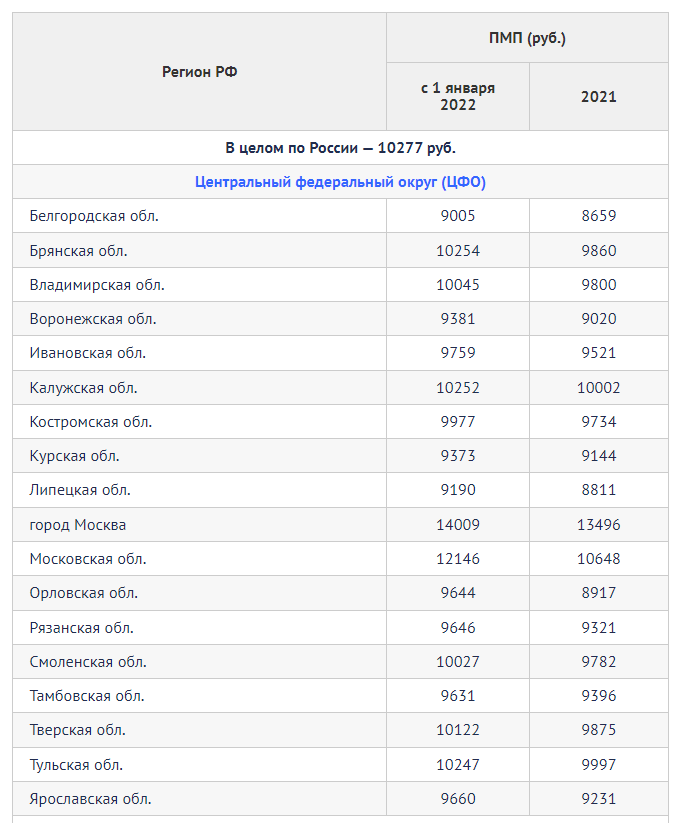Select the 2021 column header

(598, 97)
